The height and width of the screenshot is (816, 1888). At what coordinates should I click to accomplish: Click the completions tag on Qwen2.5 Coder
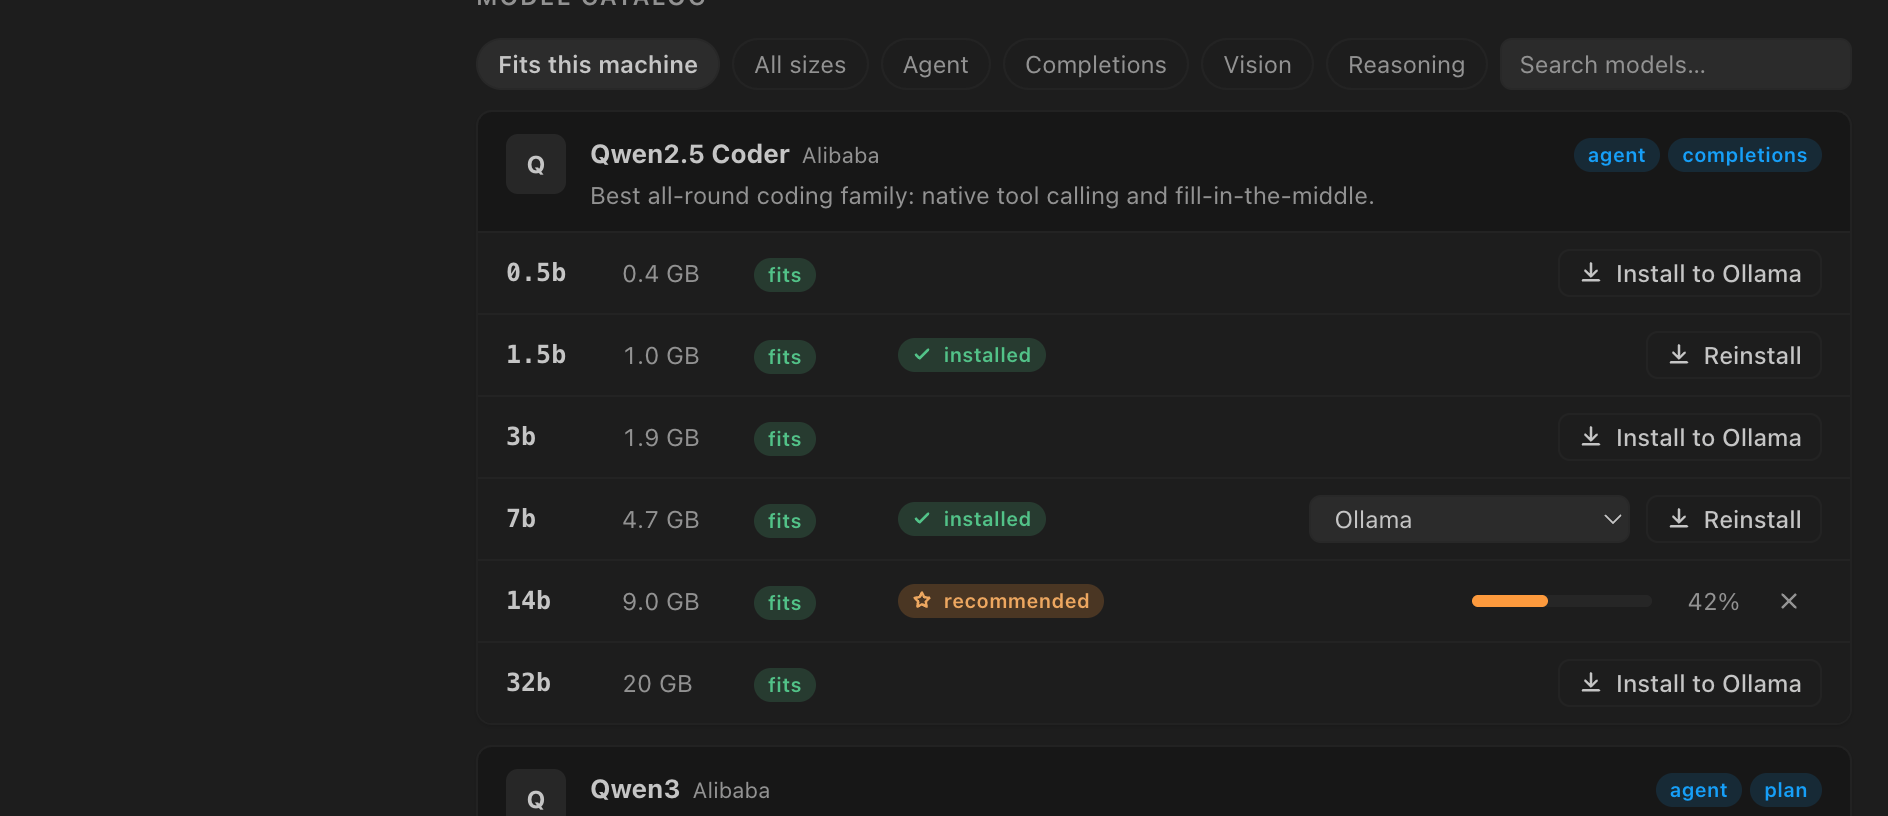pyautogui.click(x=1744, y=155)
